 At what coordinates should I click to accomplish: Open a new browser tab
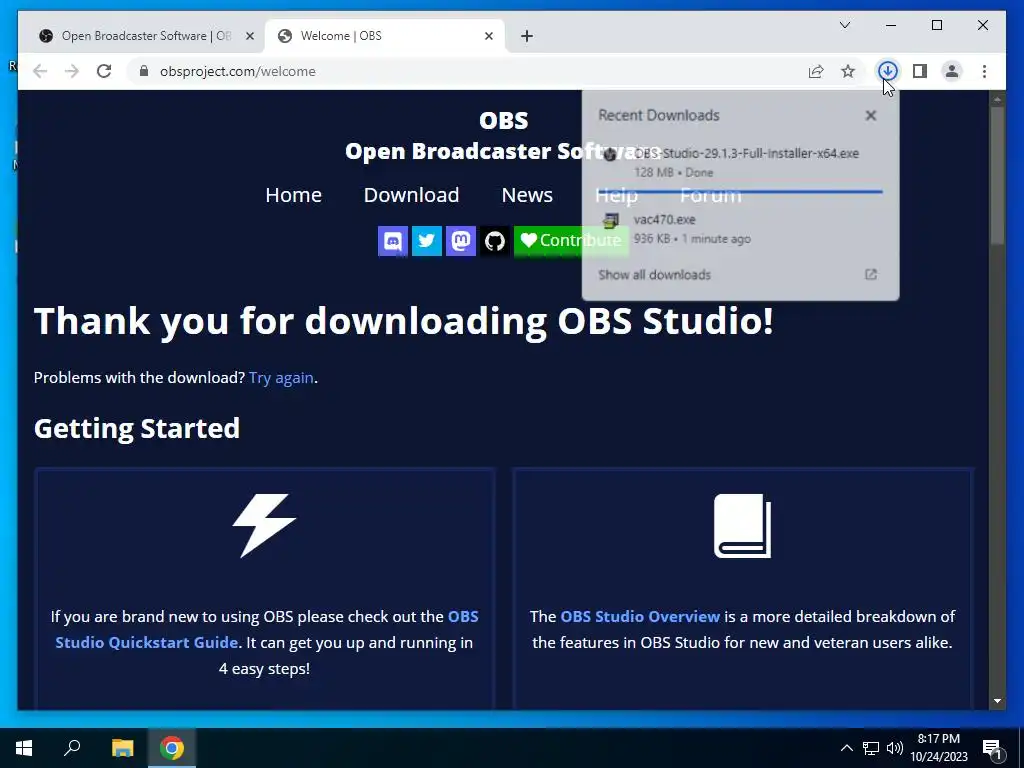pyautogui.click(x=527, y=36)
